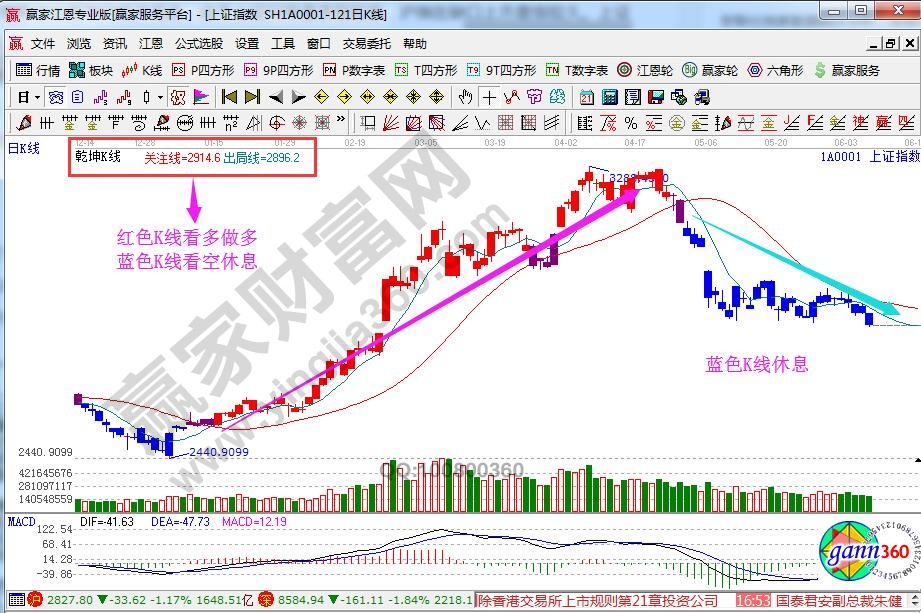Click the calendar icon showing 21
921x613 pixels.
[x=586, y=97]
